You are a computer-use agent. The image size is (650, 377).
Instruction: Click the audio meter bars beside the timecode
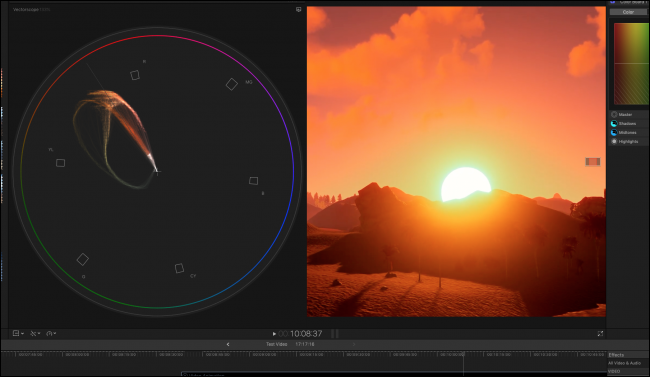(335, 333)
